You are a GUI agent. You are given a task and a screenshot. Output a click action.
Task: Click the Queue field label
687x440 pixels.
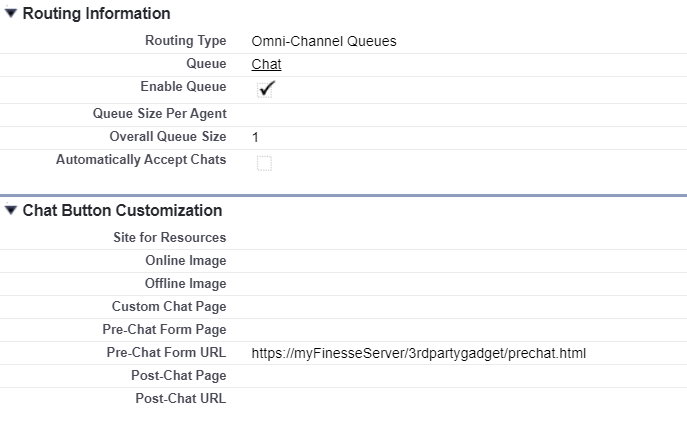pos(206,64)
